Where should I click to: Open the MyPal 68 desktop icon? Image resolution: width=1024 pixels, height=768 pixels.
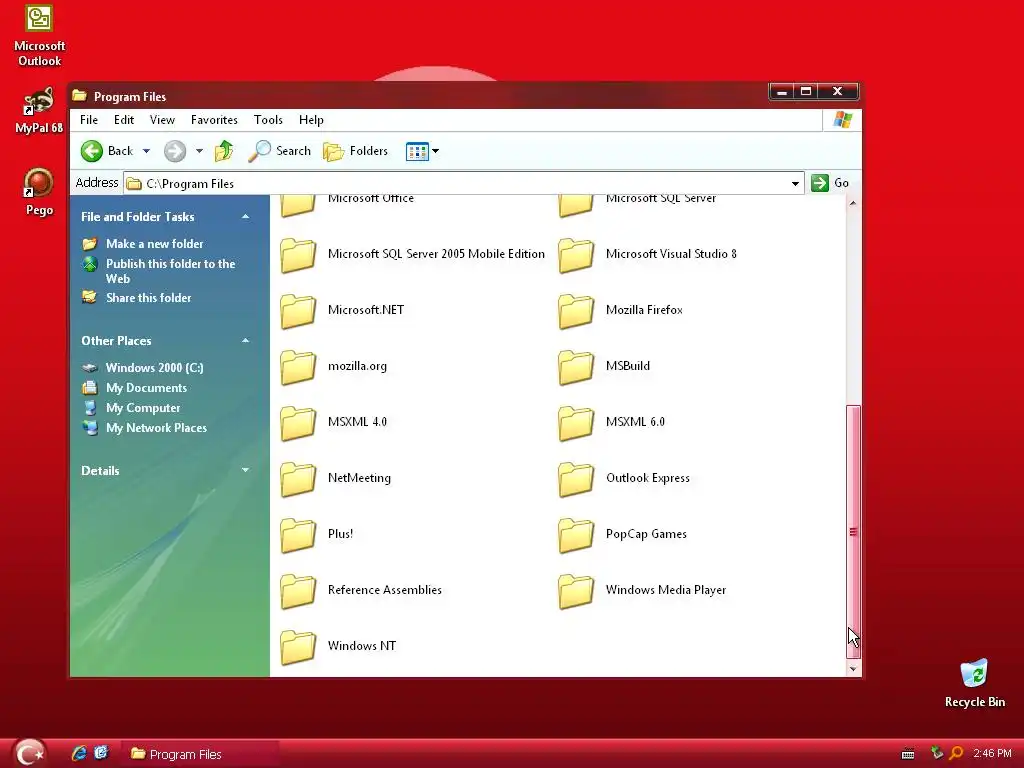(39, 110)
